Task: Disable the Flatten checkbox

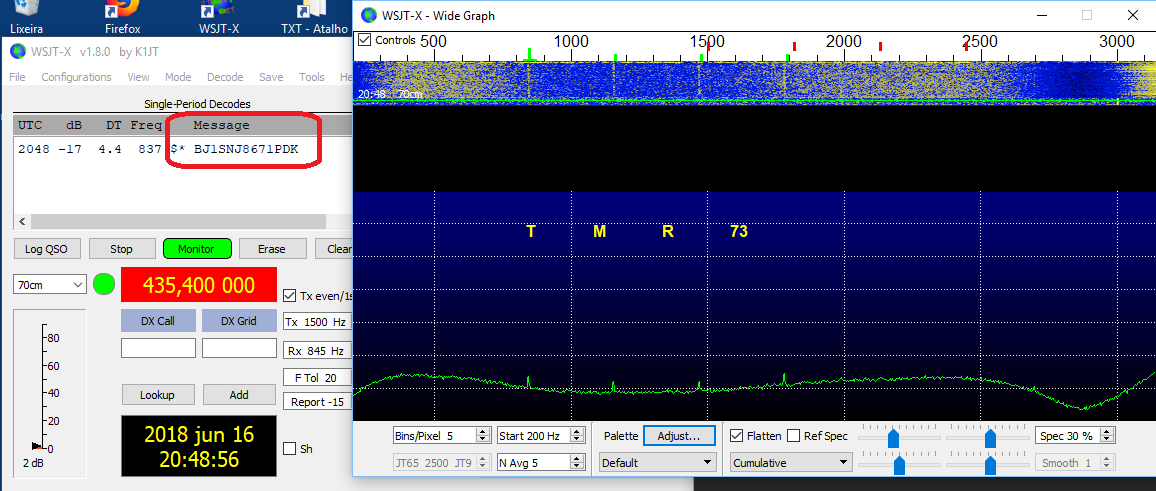Action: coord(737,436)
